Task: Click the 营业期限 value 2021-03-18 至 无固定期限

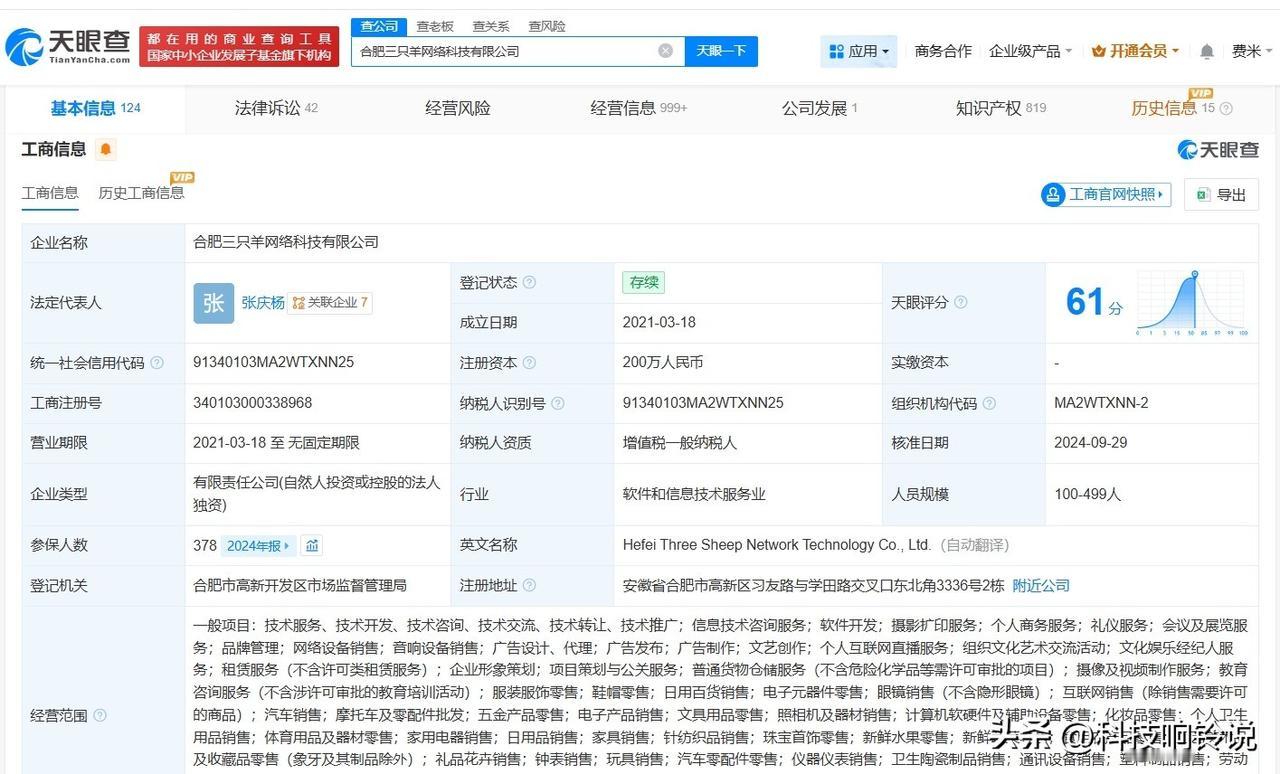Action: coord(276,443)
